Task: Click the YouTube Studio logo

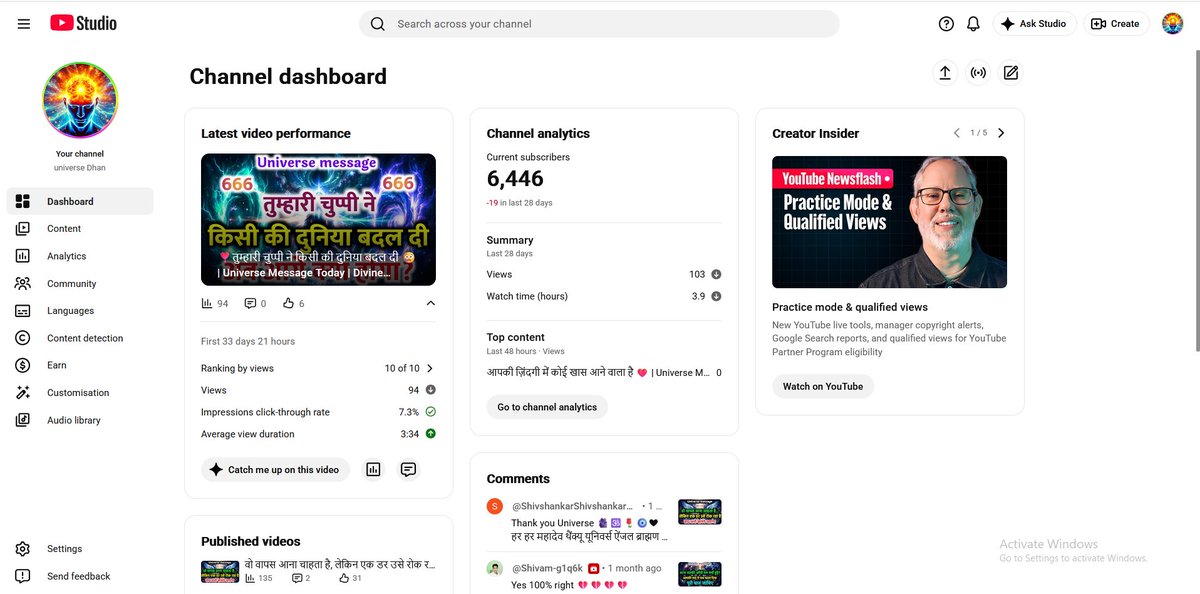Action: coord(83,23)
